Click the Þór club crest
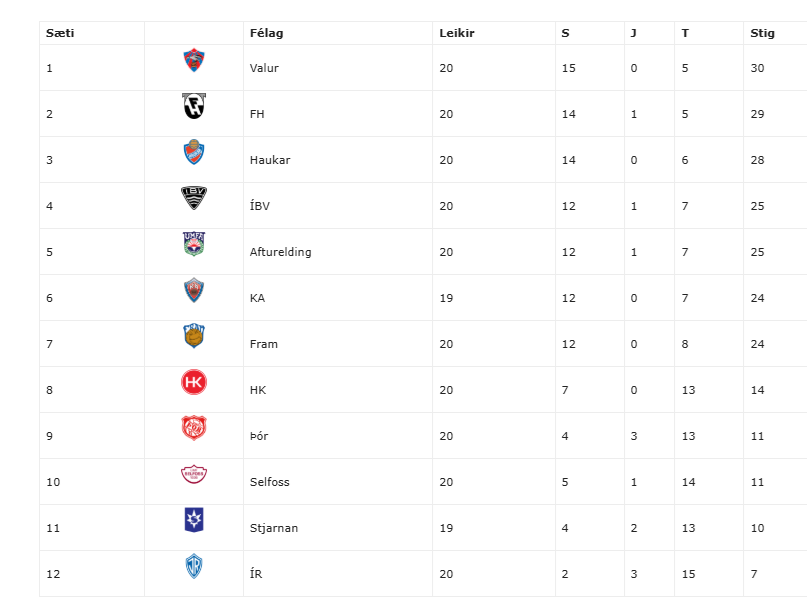The height and width of the screenshot is (615, 807). coord(193,429)
